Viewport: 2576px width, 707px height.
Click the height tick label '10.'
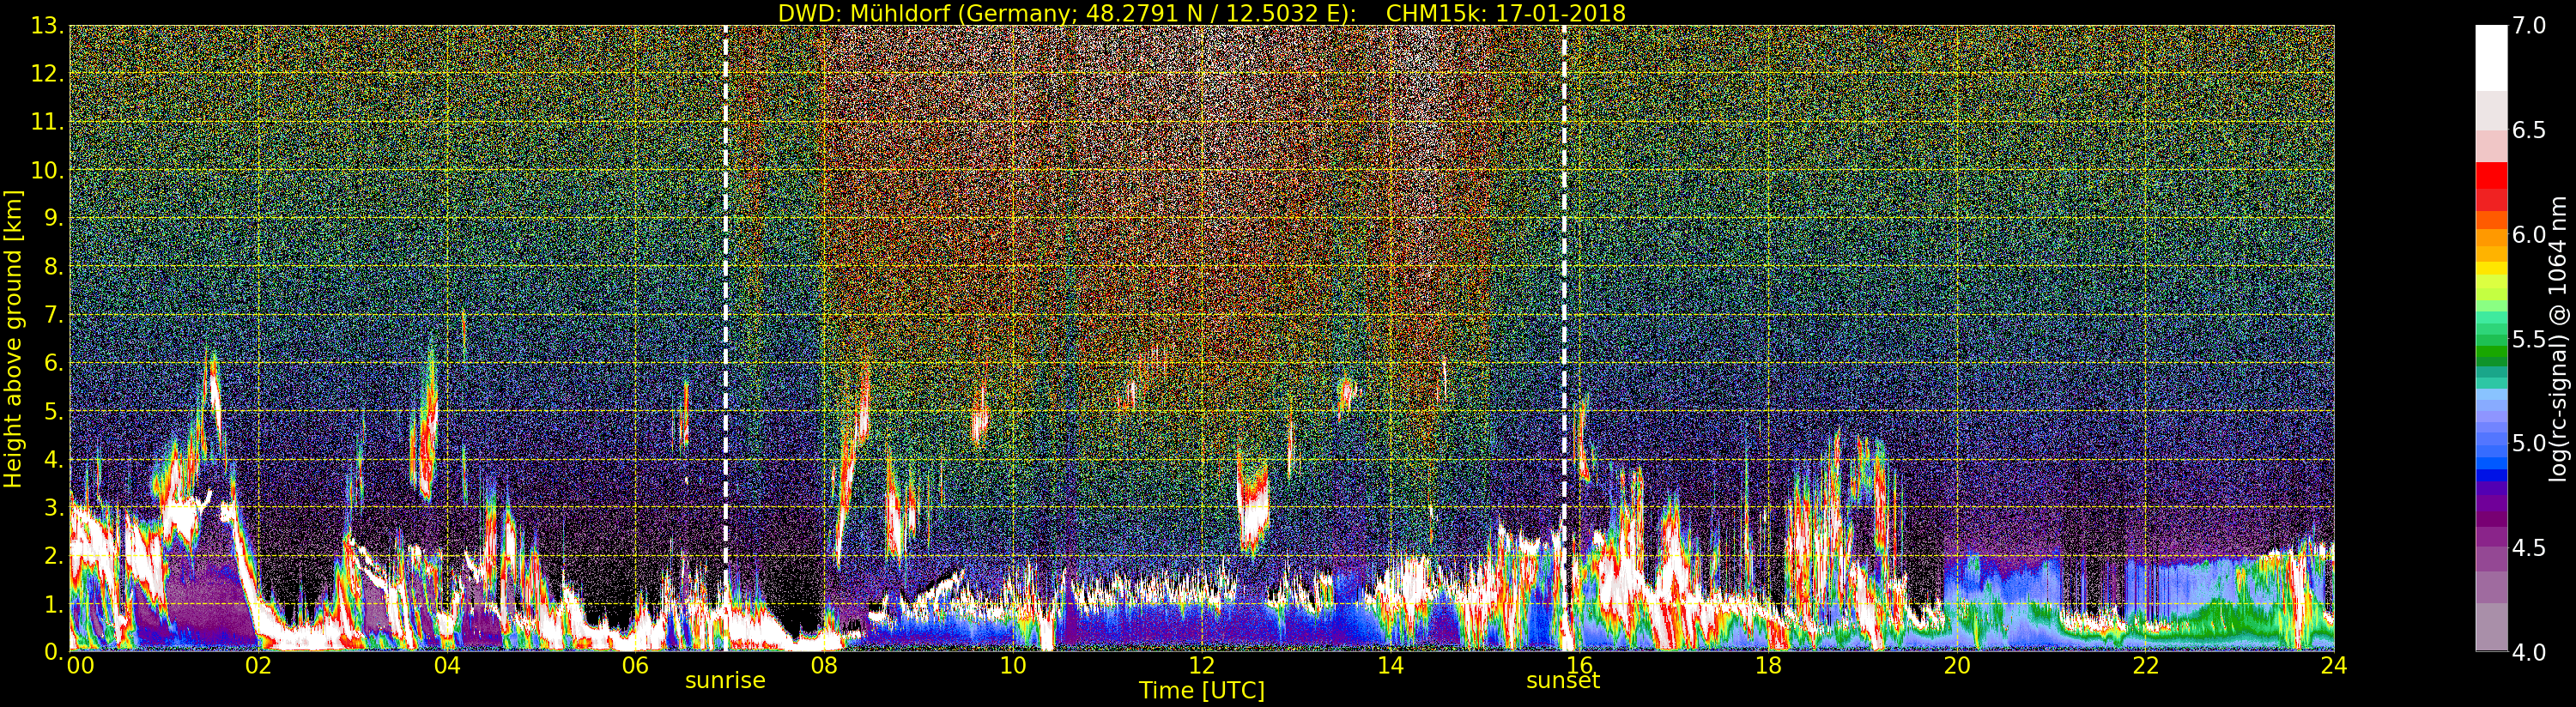click(48, 170)
